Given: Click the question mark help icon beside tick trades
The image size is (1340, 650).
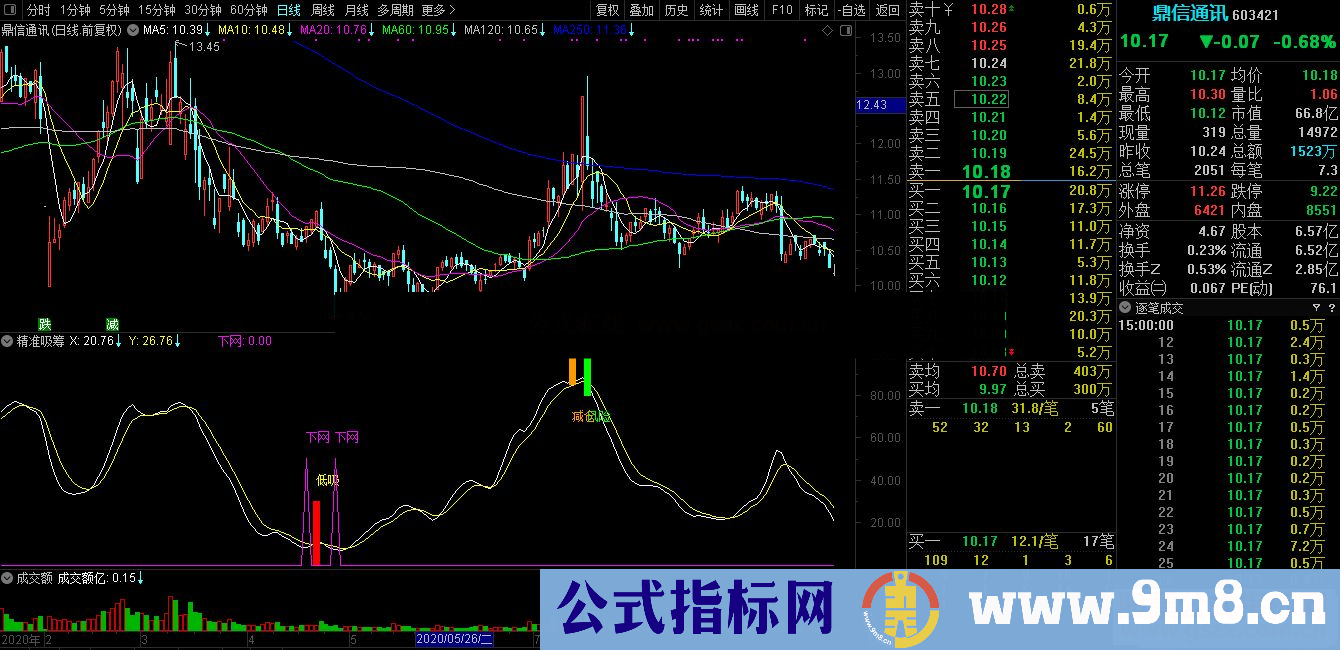Looking at the screenshot, I should click(x=1332, y=308).
